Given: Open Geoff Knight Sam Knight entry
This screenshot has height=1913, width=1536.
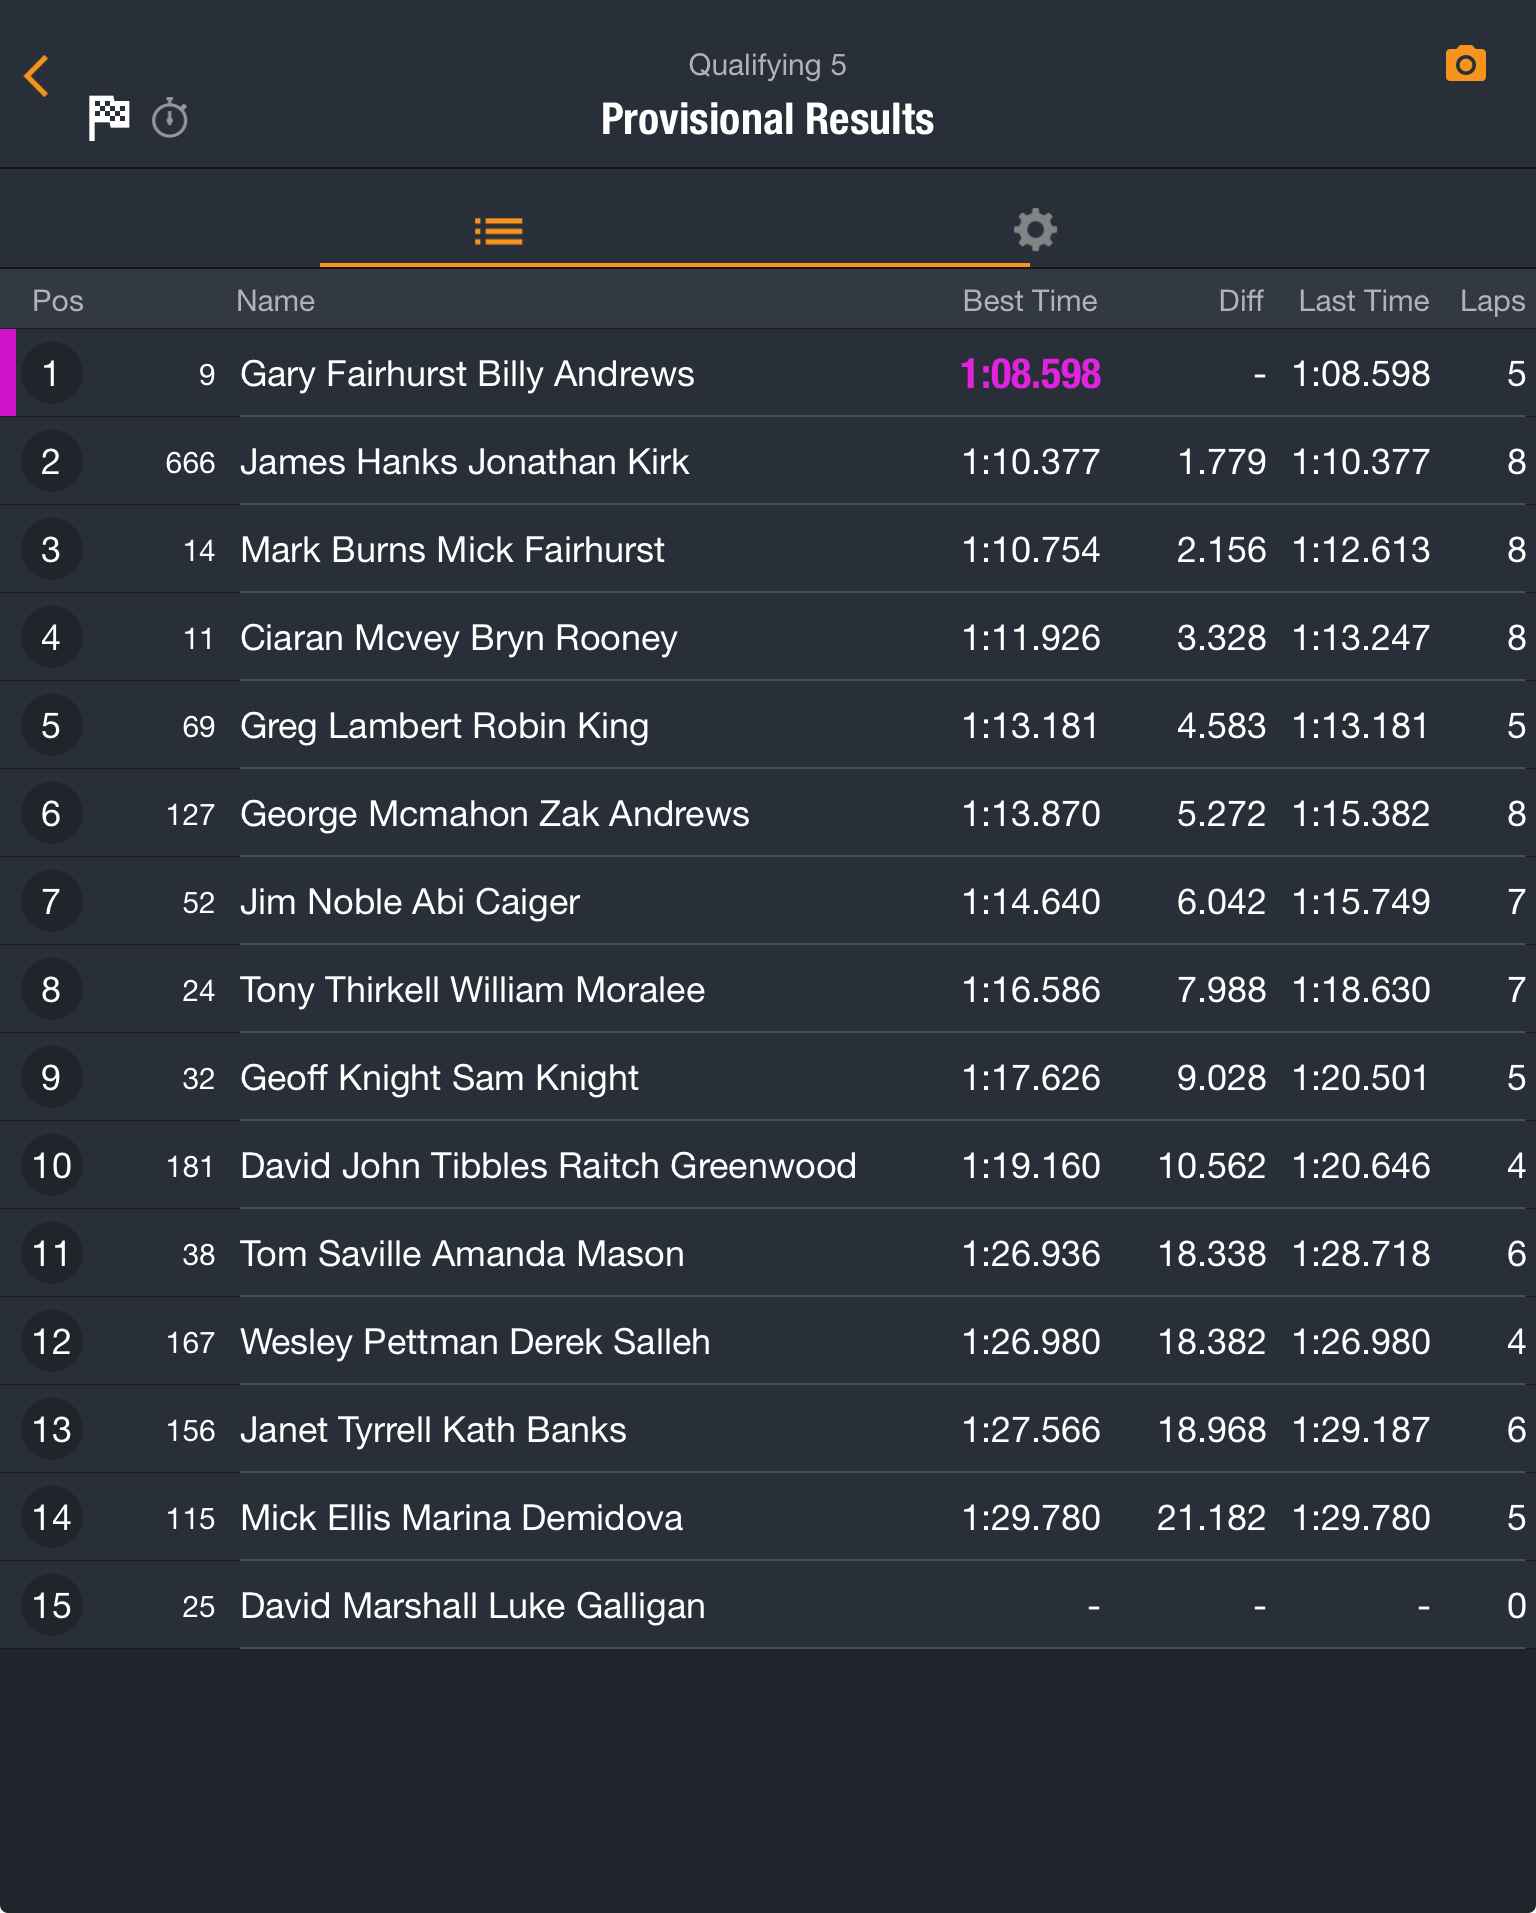Looking at the screenshot, I should pyautogui.click(x=768, y=1077).
